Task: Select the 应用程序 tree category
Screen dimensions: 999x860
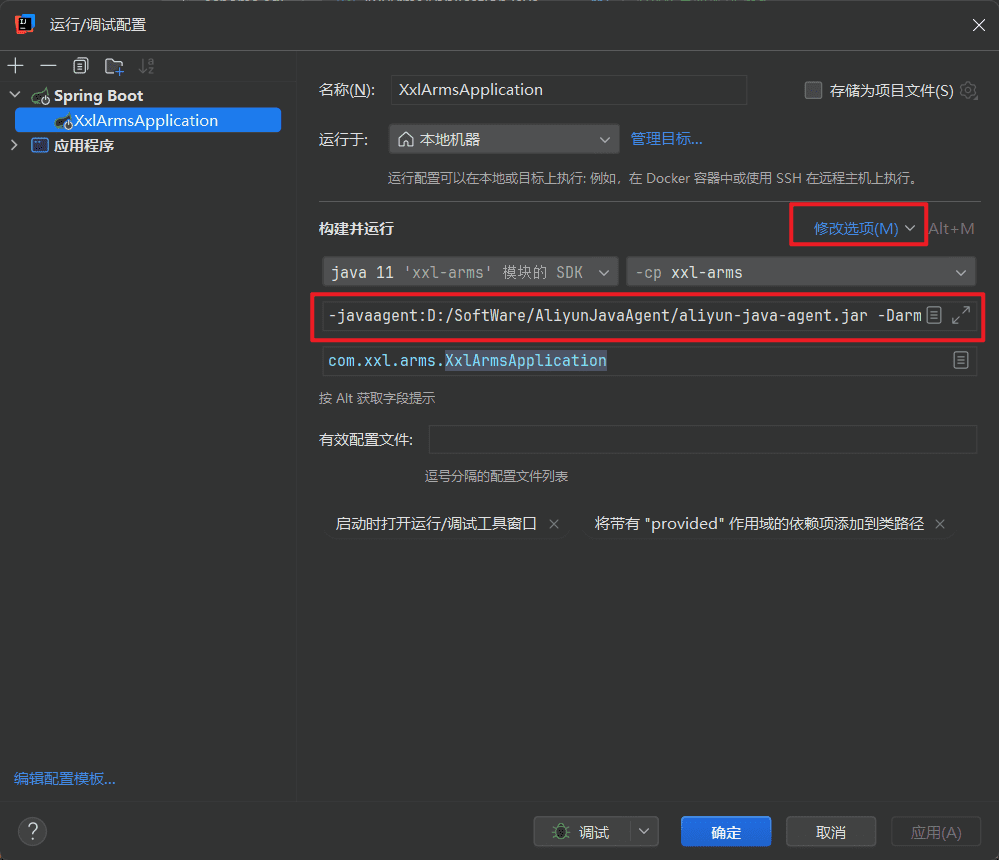Action: (x=83, y=145)
